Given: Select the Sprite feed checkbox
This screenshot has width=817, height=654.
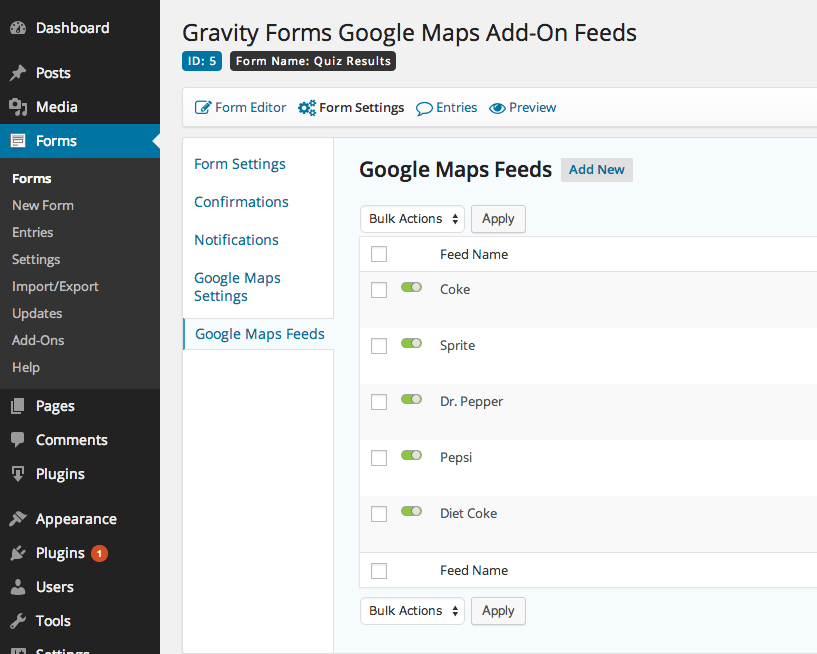Looking at the screenshot, I should coord(379,345).
